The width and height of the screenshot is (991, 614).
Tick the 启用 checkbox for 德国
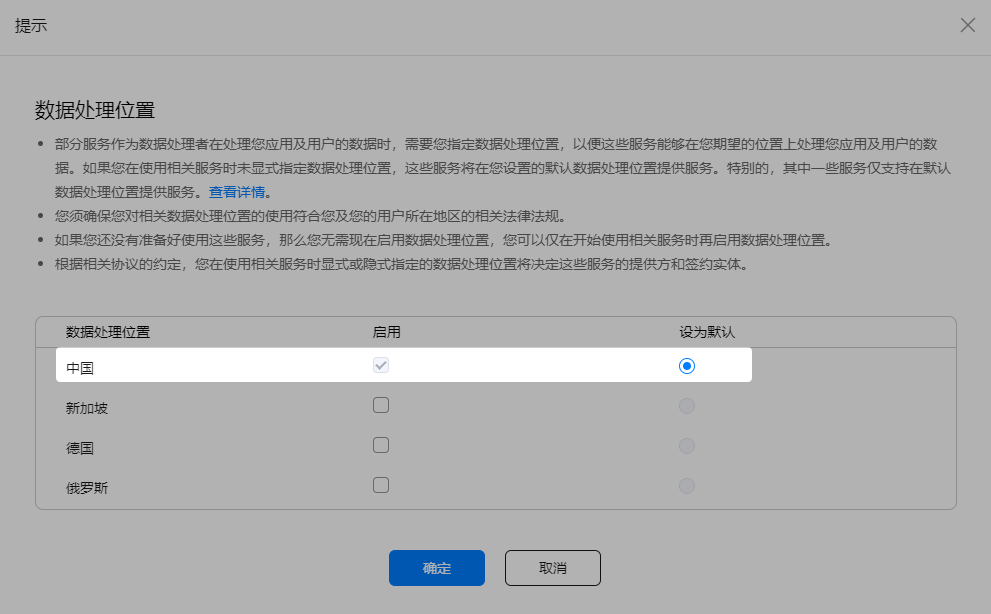[x=381, y=445]
